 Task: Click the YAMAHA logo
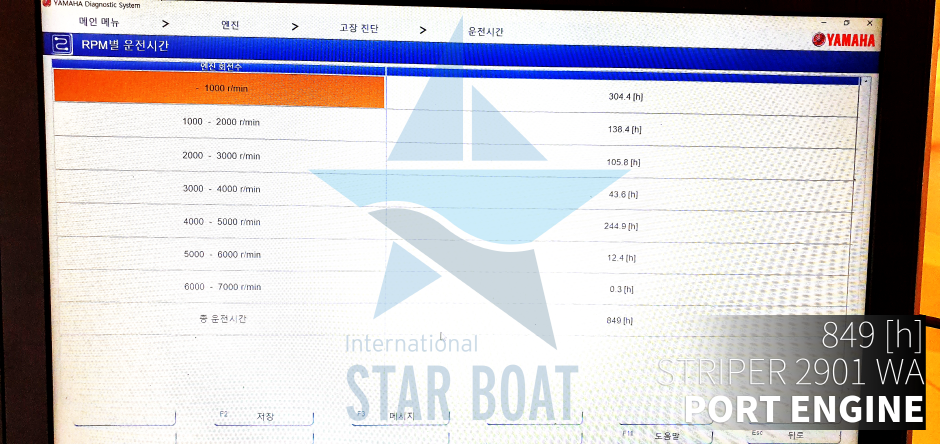pos(843,40)
